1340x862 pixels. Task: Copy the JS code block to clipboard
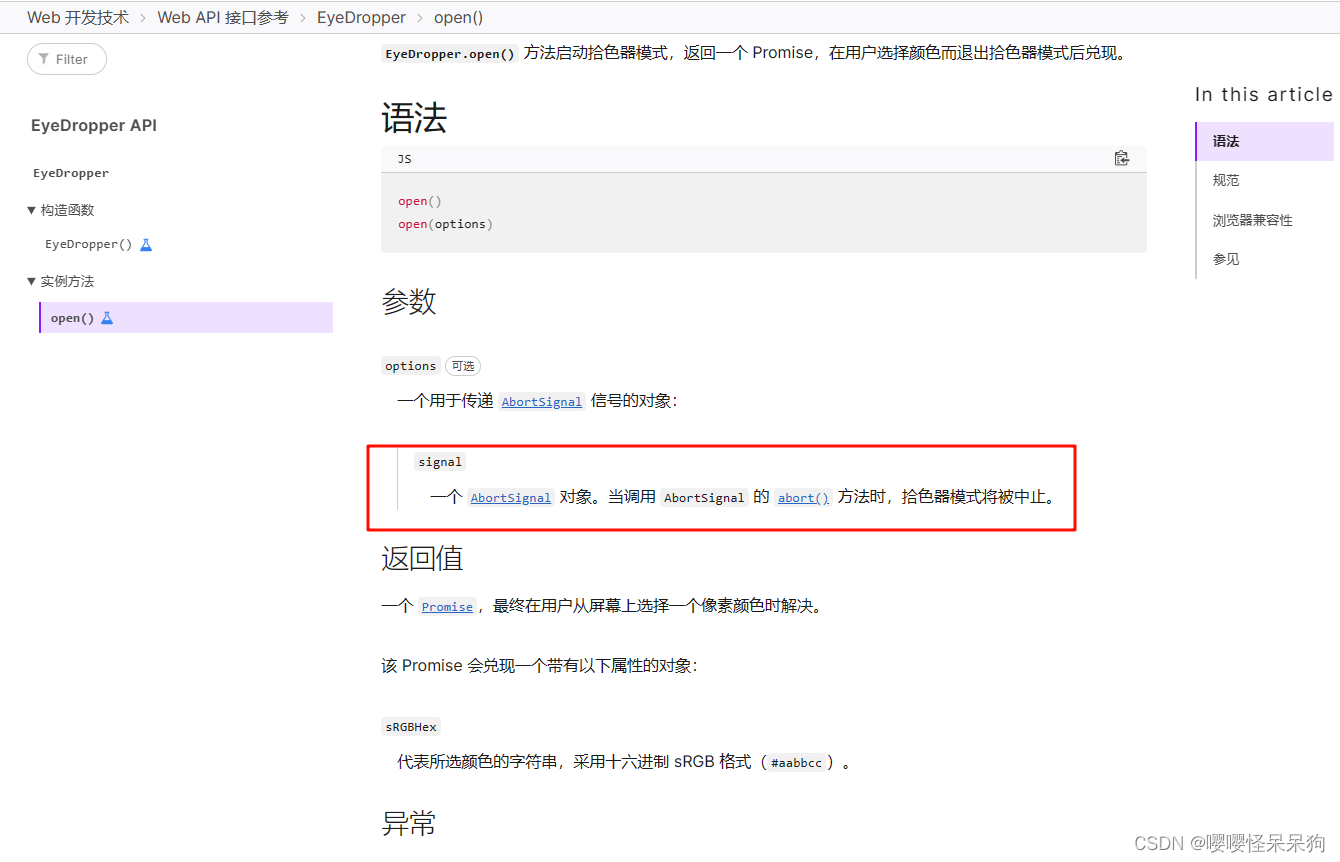point(1121,158)
